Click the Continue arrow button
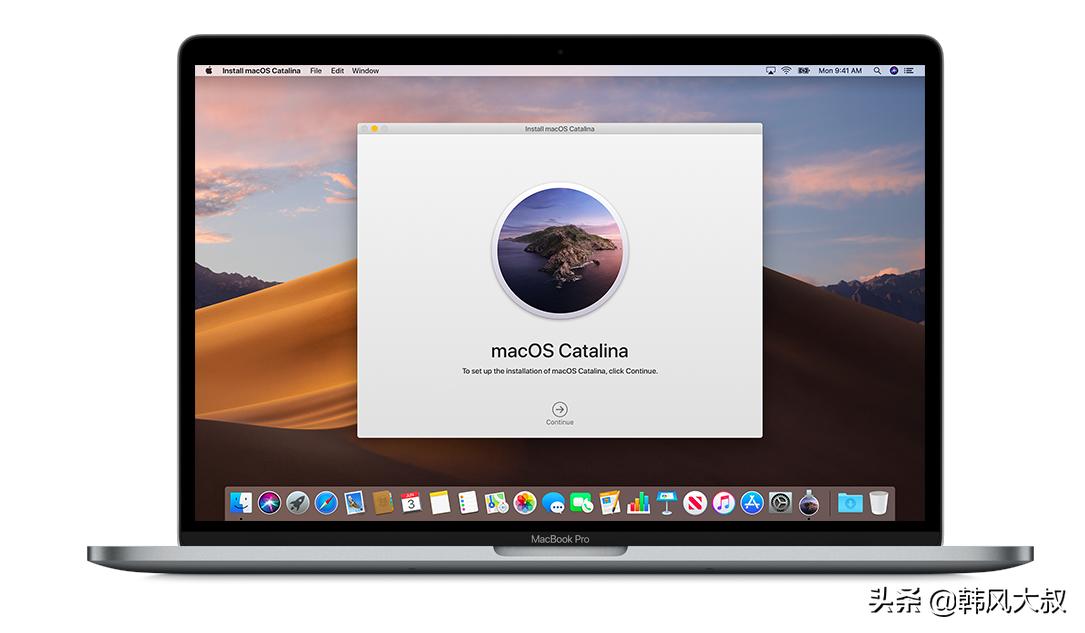The image size is (1085, 633). (x=560, y=410)
